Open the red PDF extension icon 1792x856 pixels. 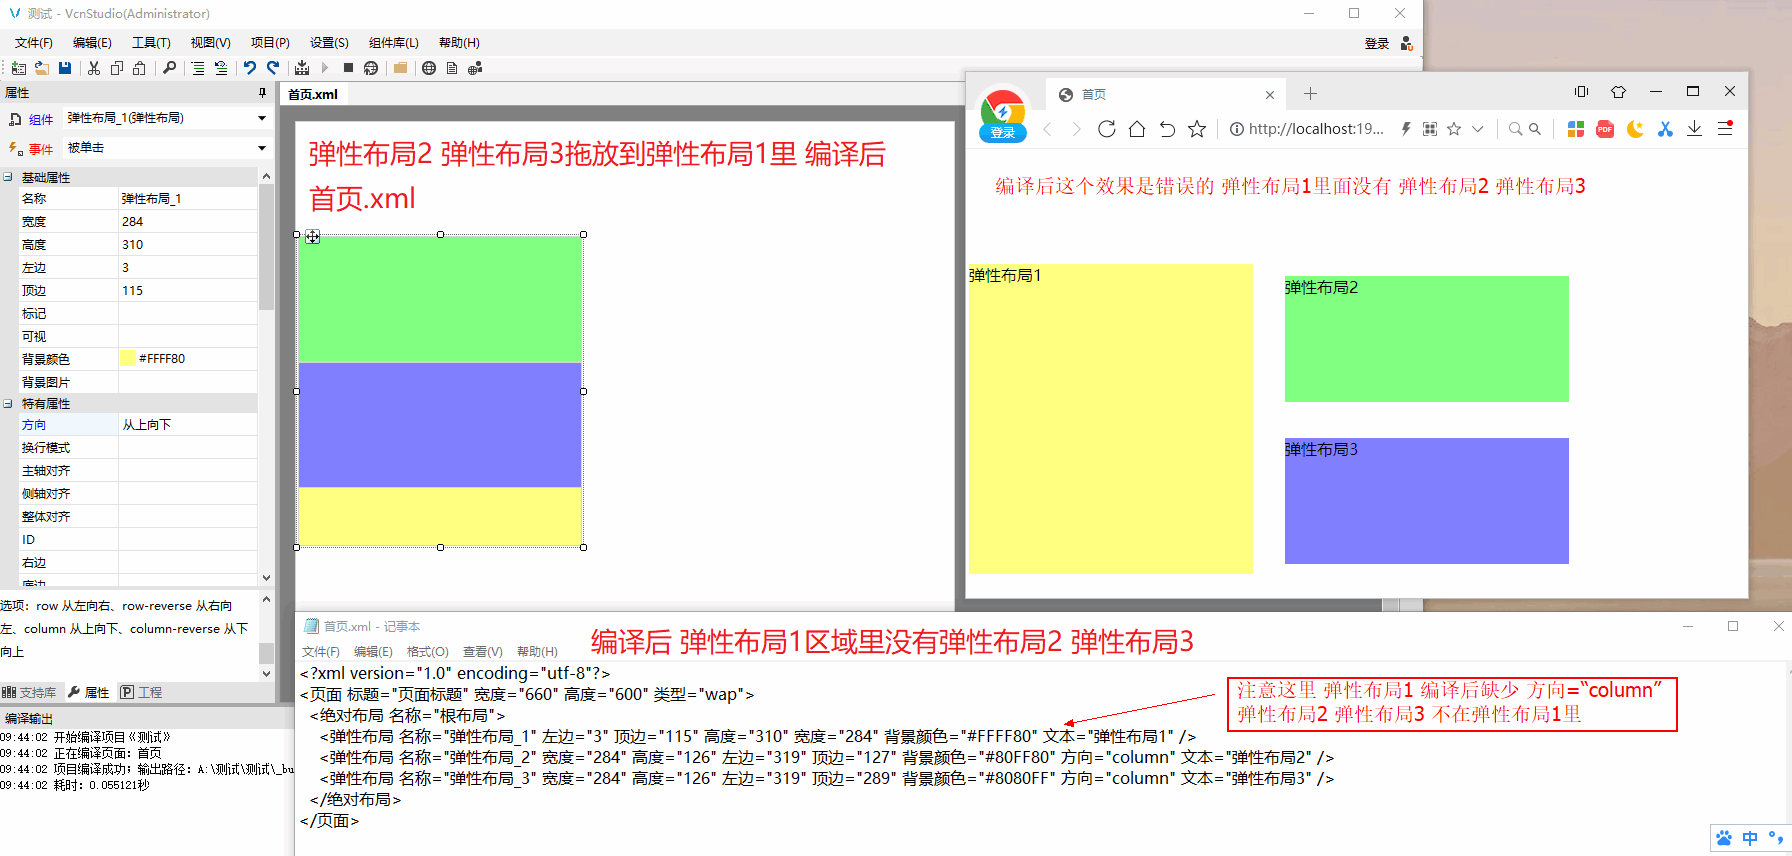pyautogui.click(x=1605, y=129)
